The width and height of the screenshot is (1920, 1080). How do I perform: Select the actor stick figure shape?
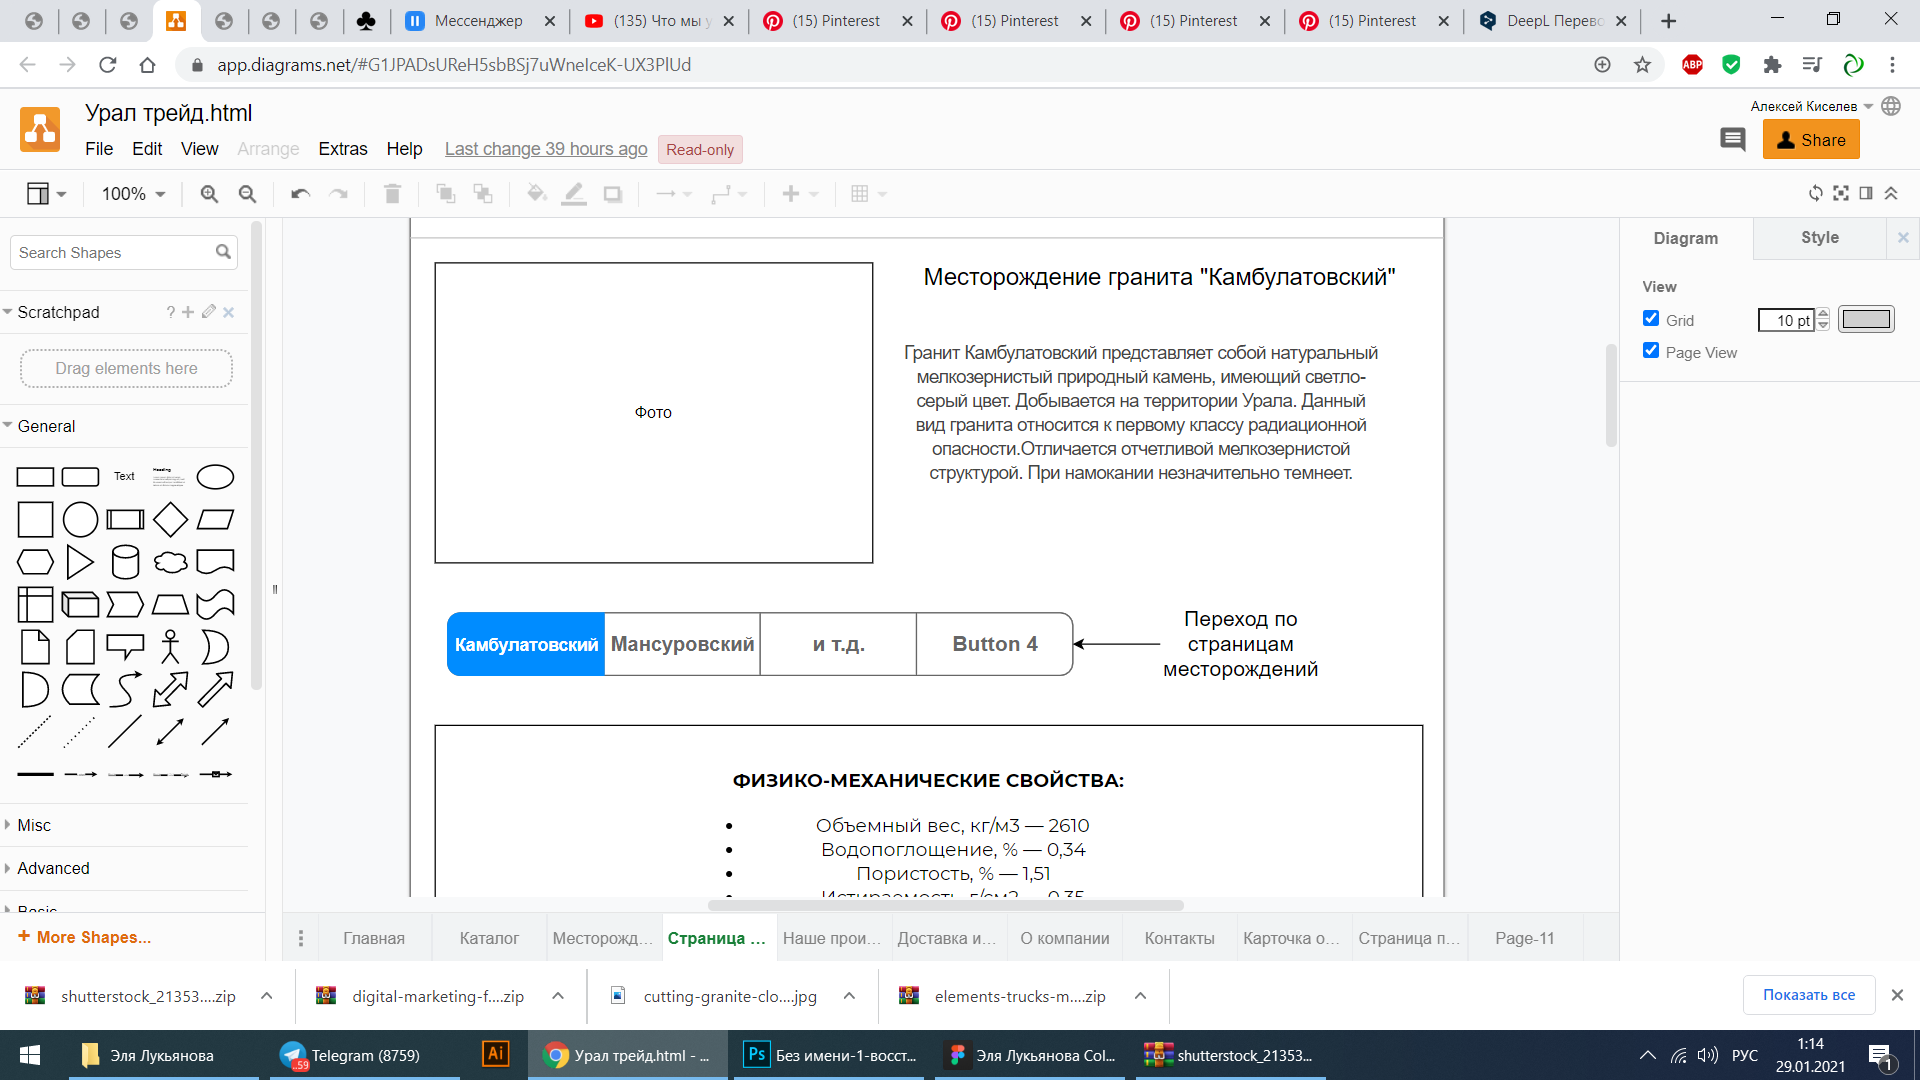170,647
